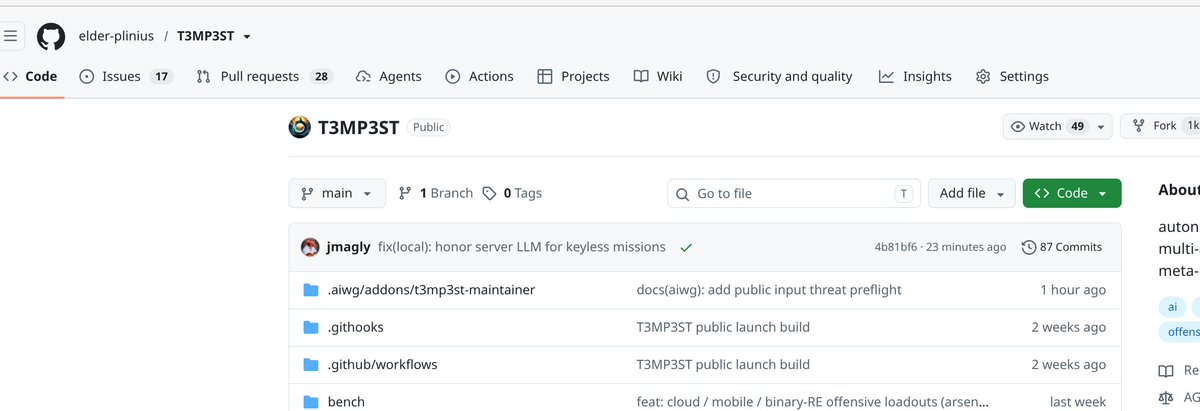Screen dimensions: 1200x411
Task: Click the Security shield icon
Action: click(713, 76)
